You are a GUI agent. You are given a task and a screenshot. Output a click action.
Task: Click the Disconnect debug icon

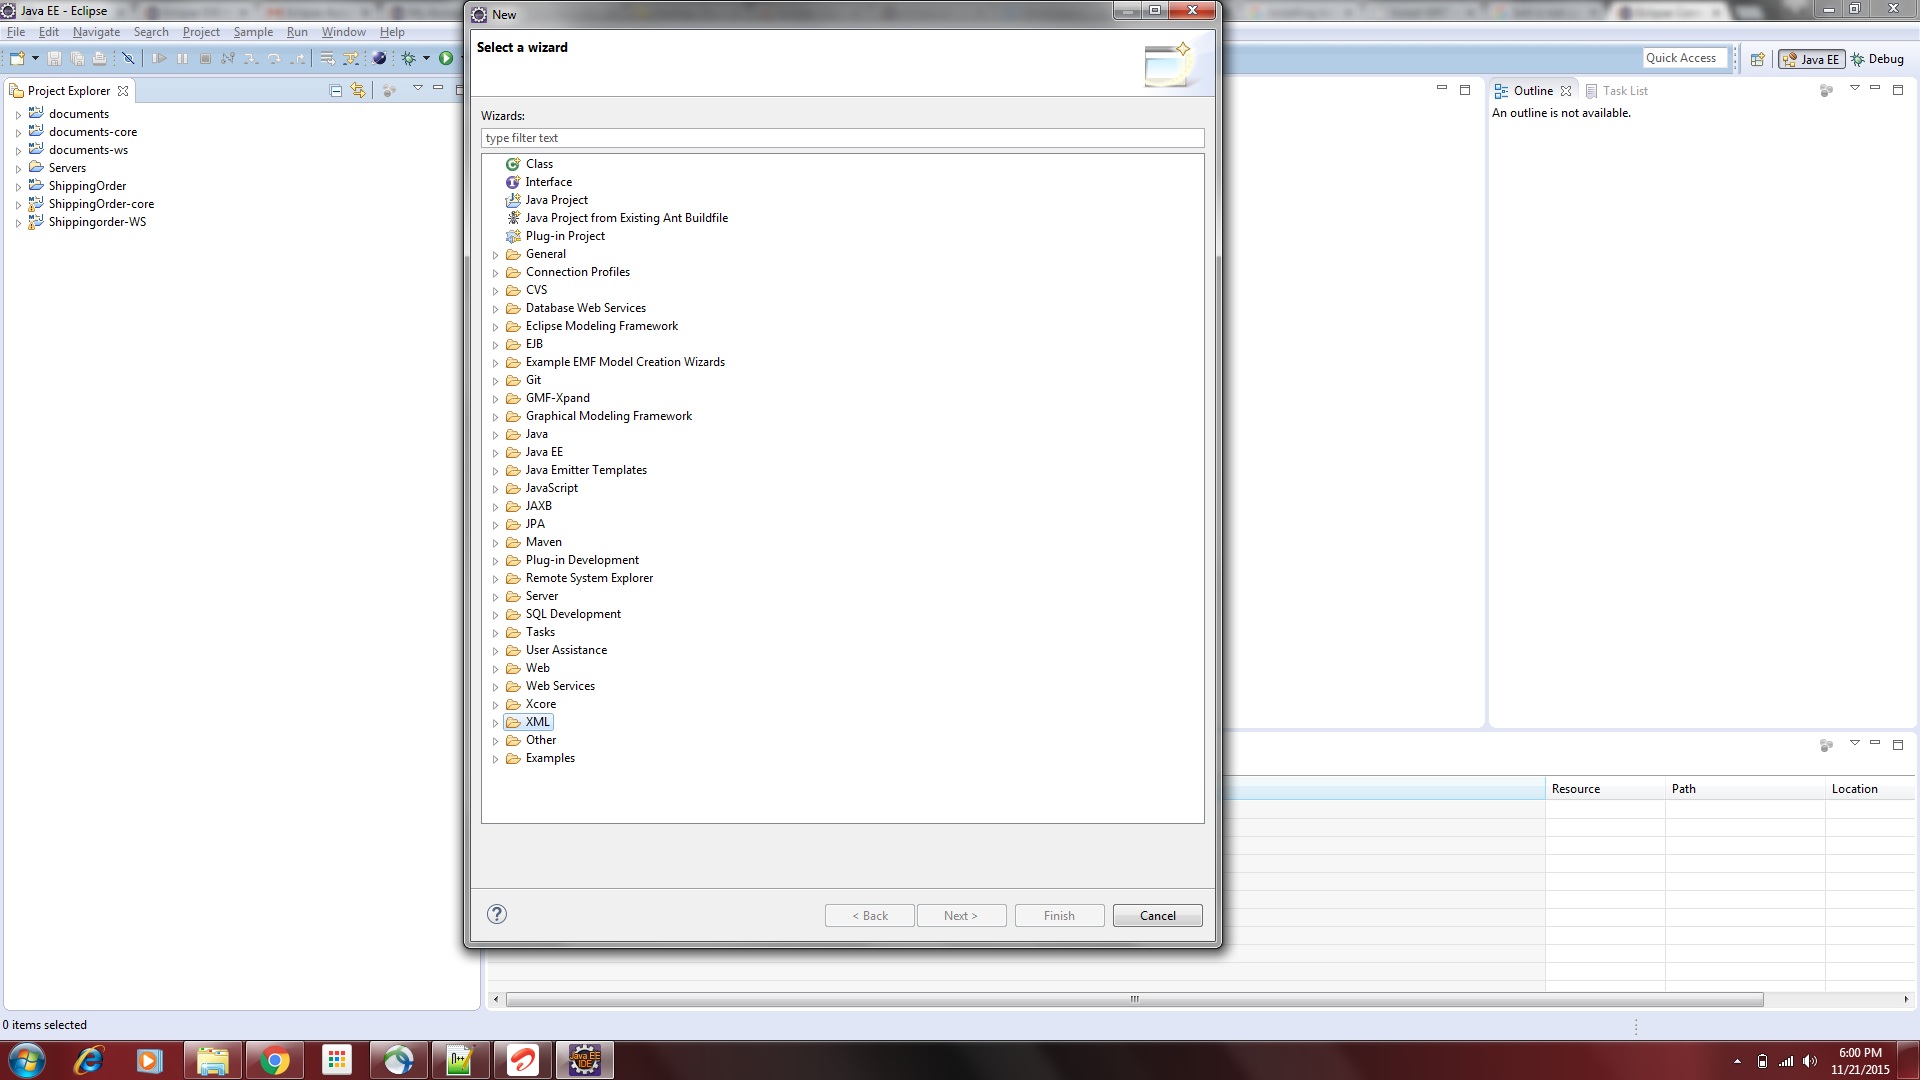click(228, 58)
